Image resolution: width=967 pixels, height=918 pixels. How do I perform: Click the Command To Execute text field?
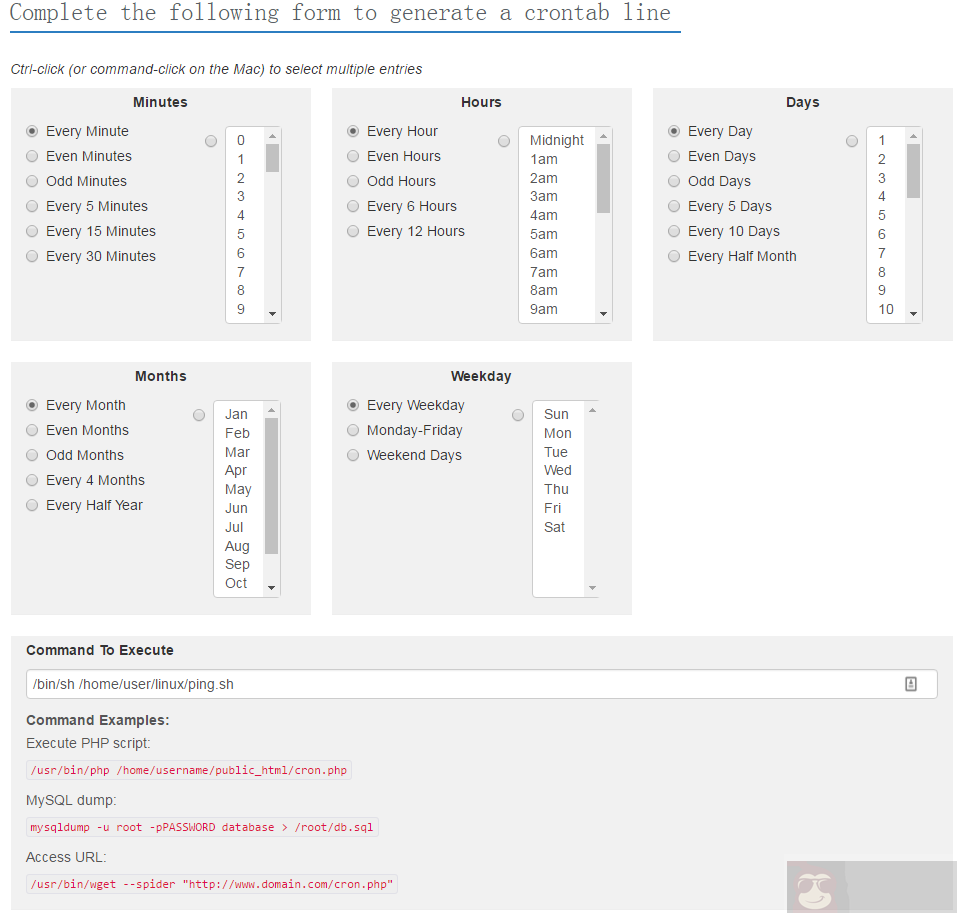pos(460,684)
